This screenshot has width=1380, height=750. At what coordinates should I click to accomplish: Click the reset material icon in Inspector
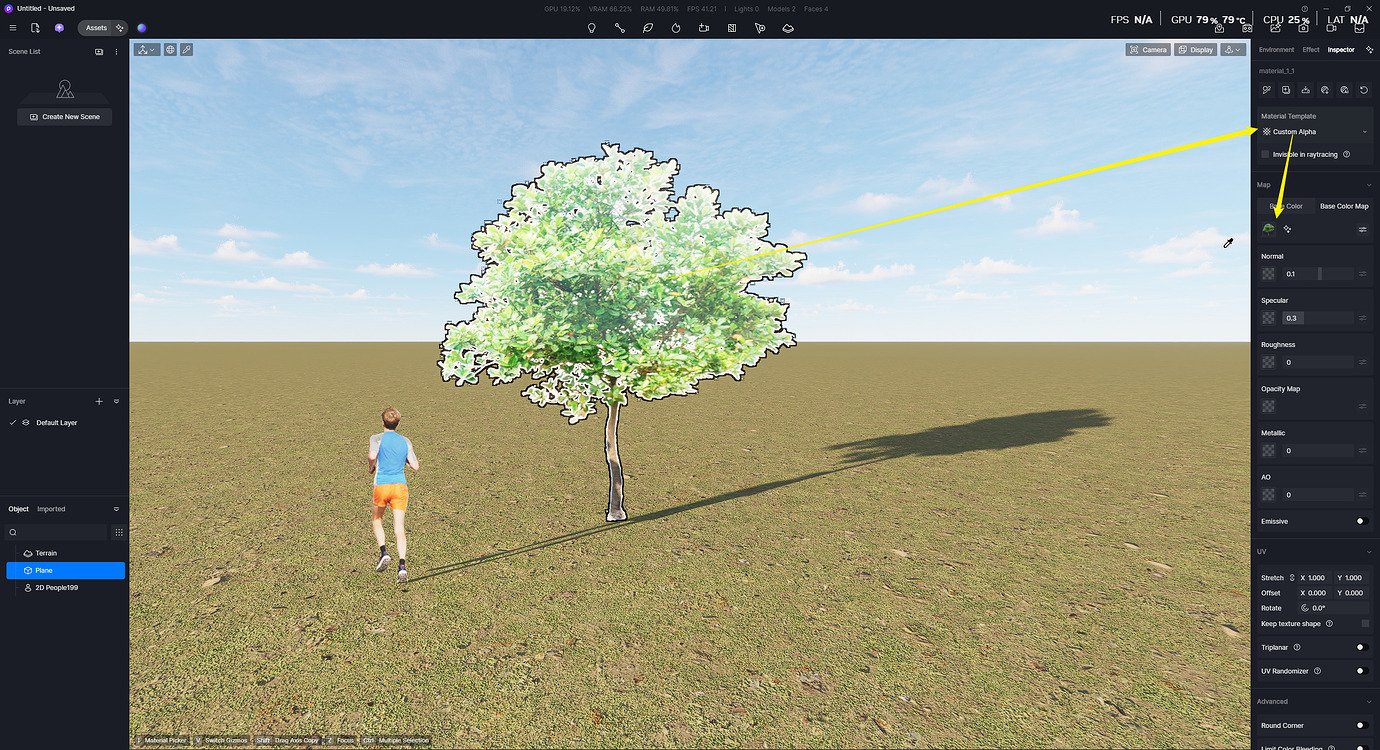click(x=1363, y=89)
